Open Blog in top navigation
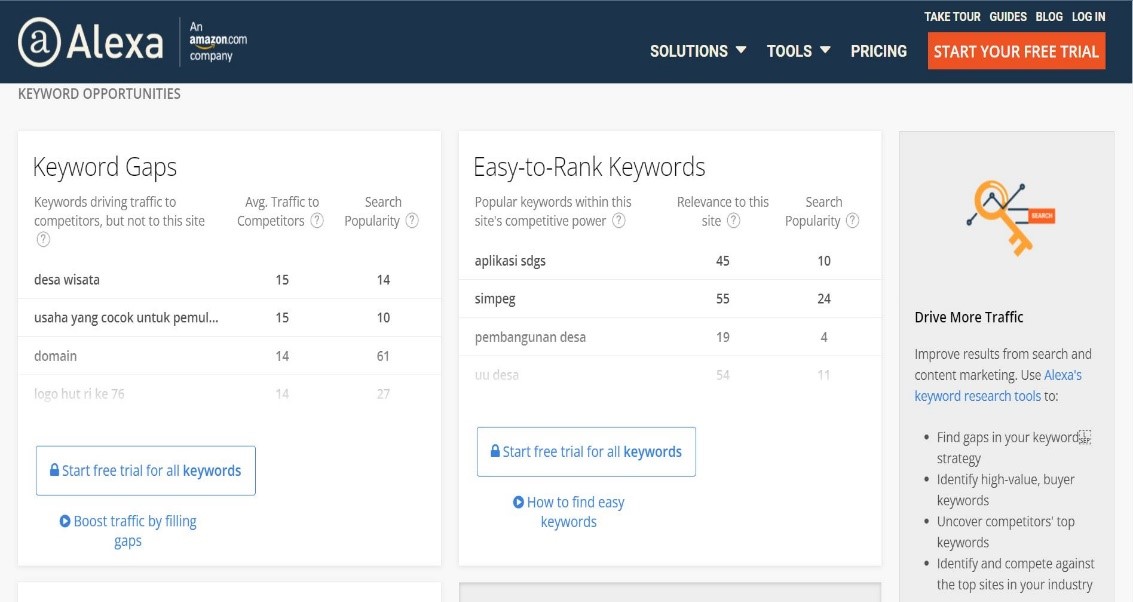 [x=1049, y=17]
